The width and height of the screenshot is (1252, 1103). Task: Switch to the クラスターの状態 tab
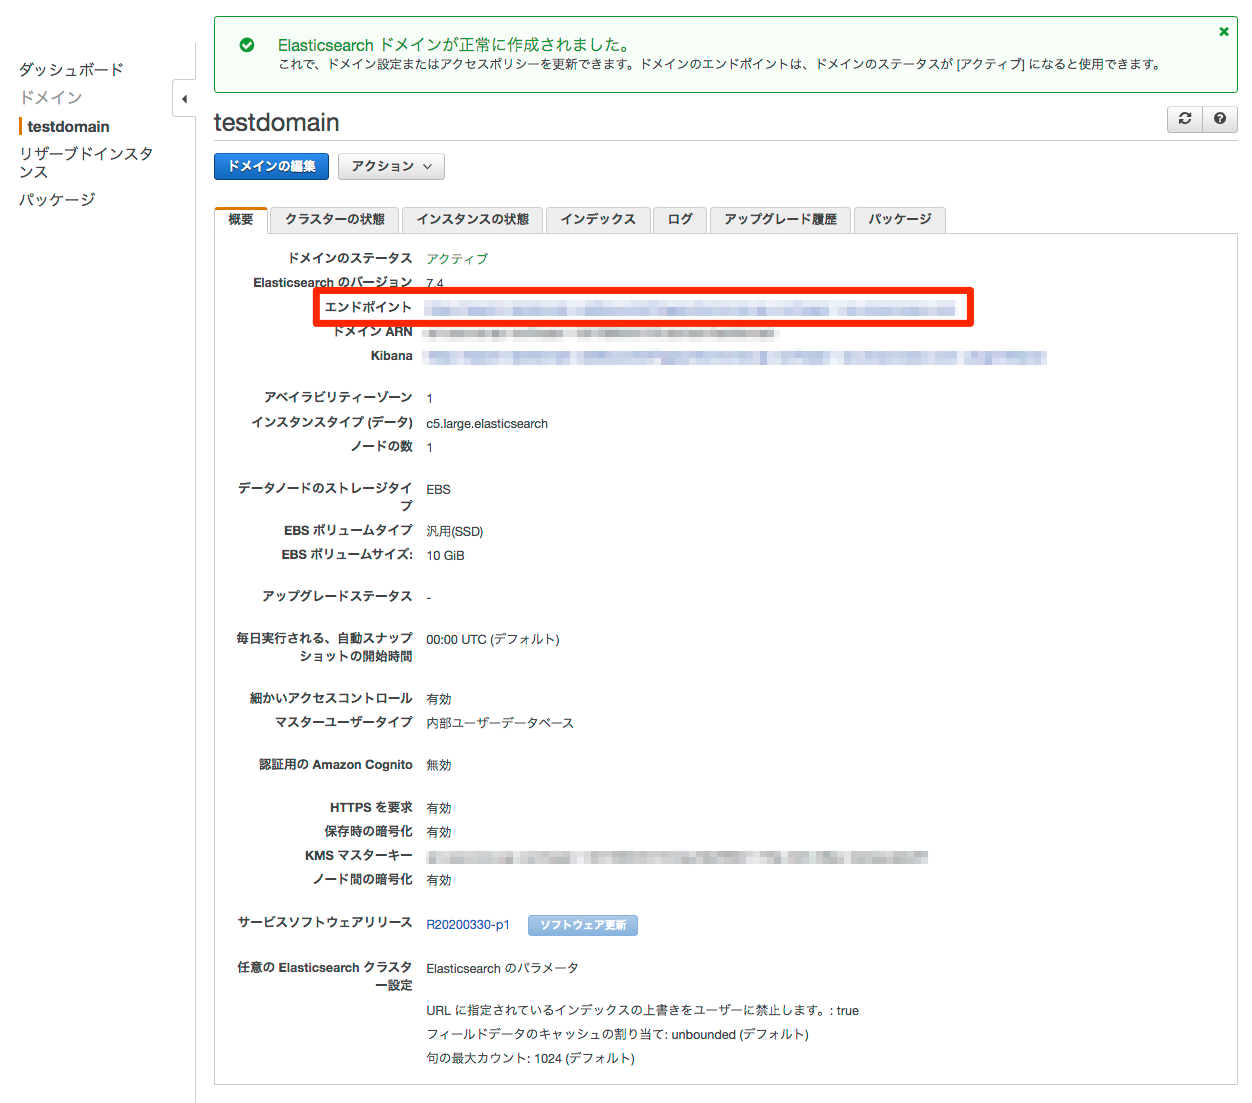334,220
